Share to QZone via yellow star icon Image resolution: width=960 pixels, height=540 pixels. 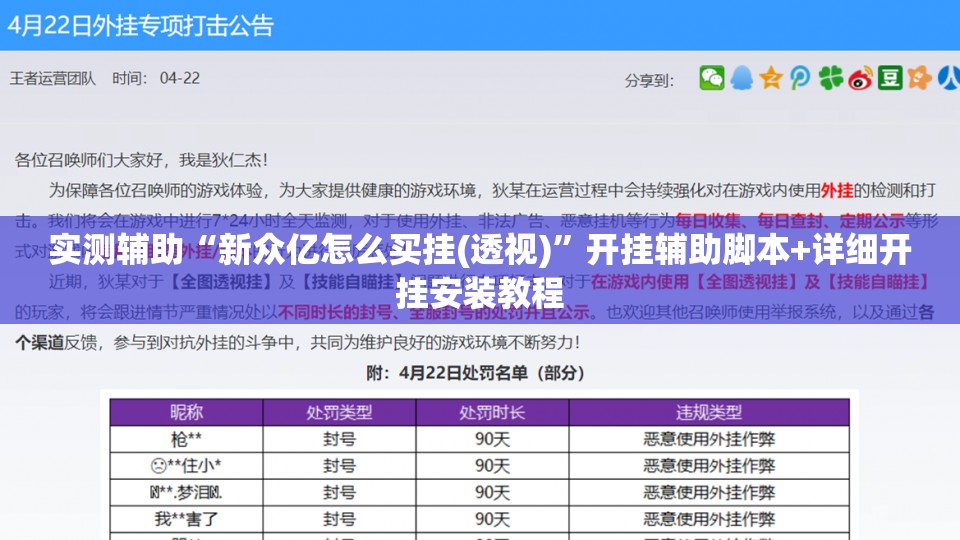pos(771,78)
